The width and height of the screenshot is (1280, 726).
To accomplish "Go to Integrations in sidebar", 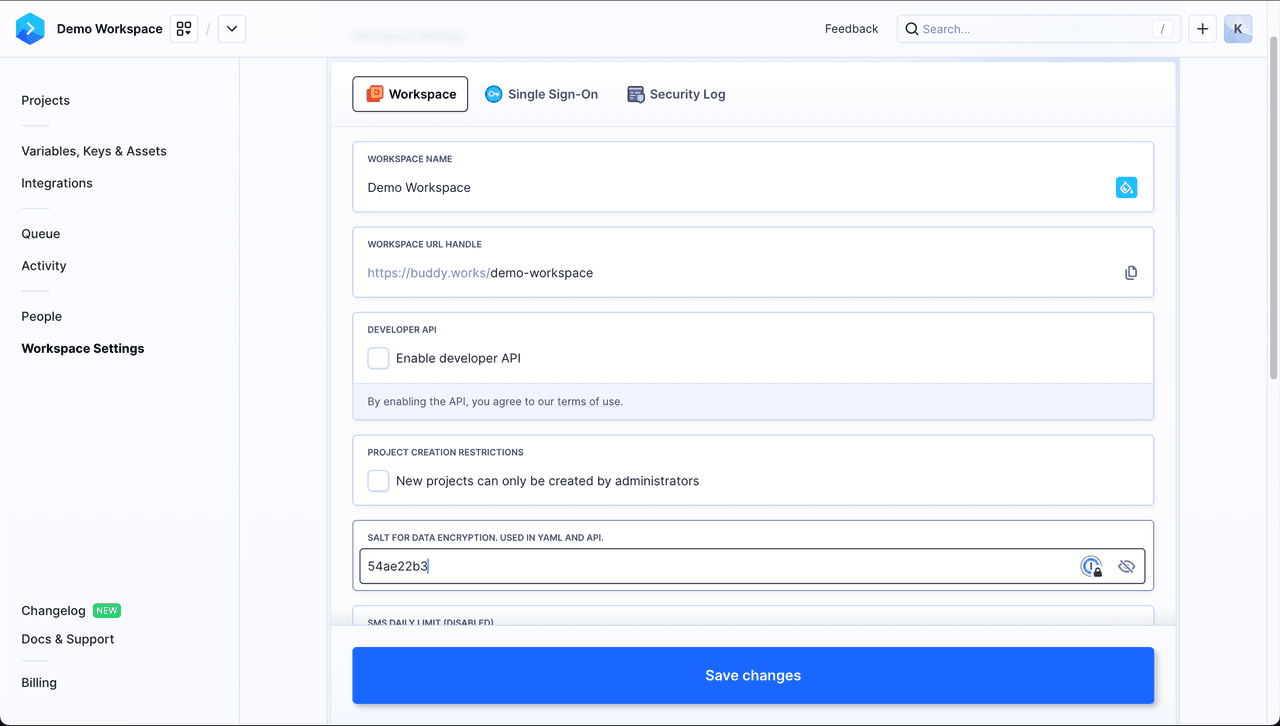I will coord(57,183).
